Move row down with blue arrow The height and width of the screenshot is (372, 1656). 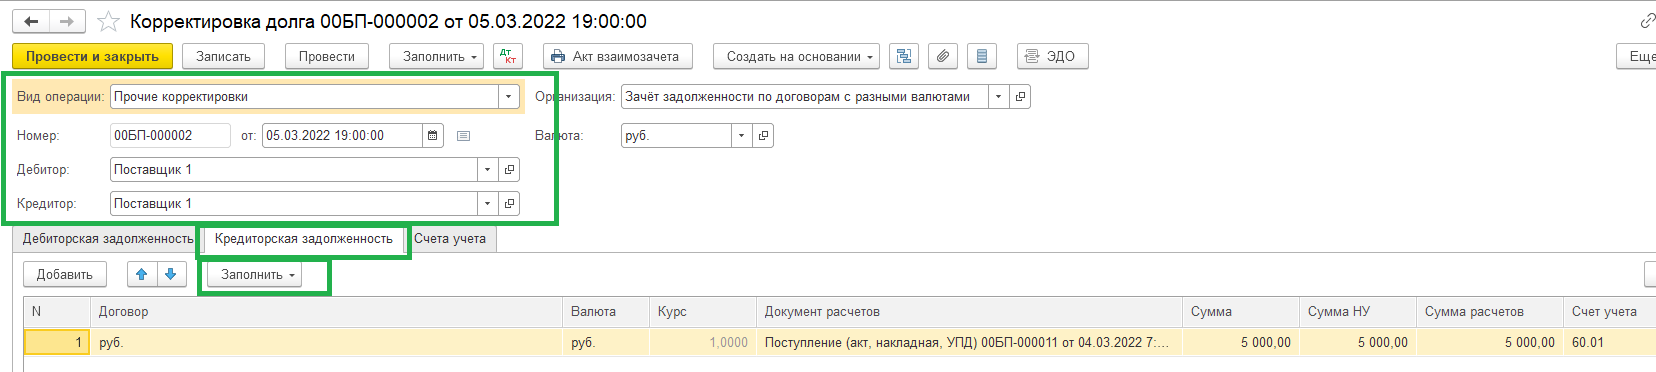pyautogui.click(x=171, y=274)
